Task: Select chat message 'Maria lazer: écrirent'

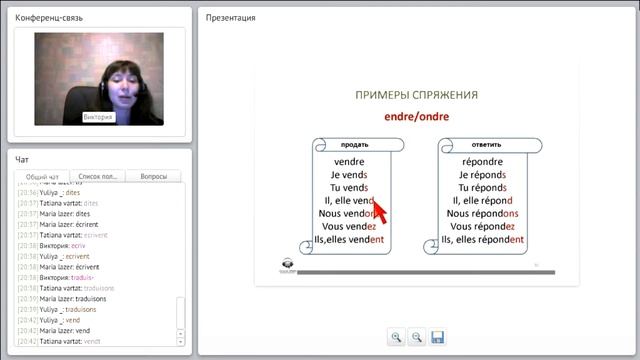Action: point(58,224)
